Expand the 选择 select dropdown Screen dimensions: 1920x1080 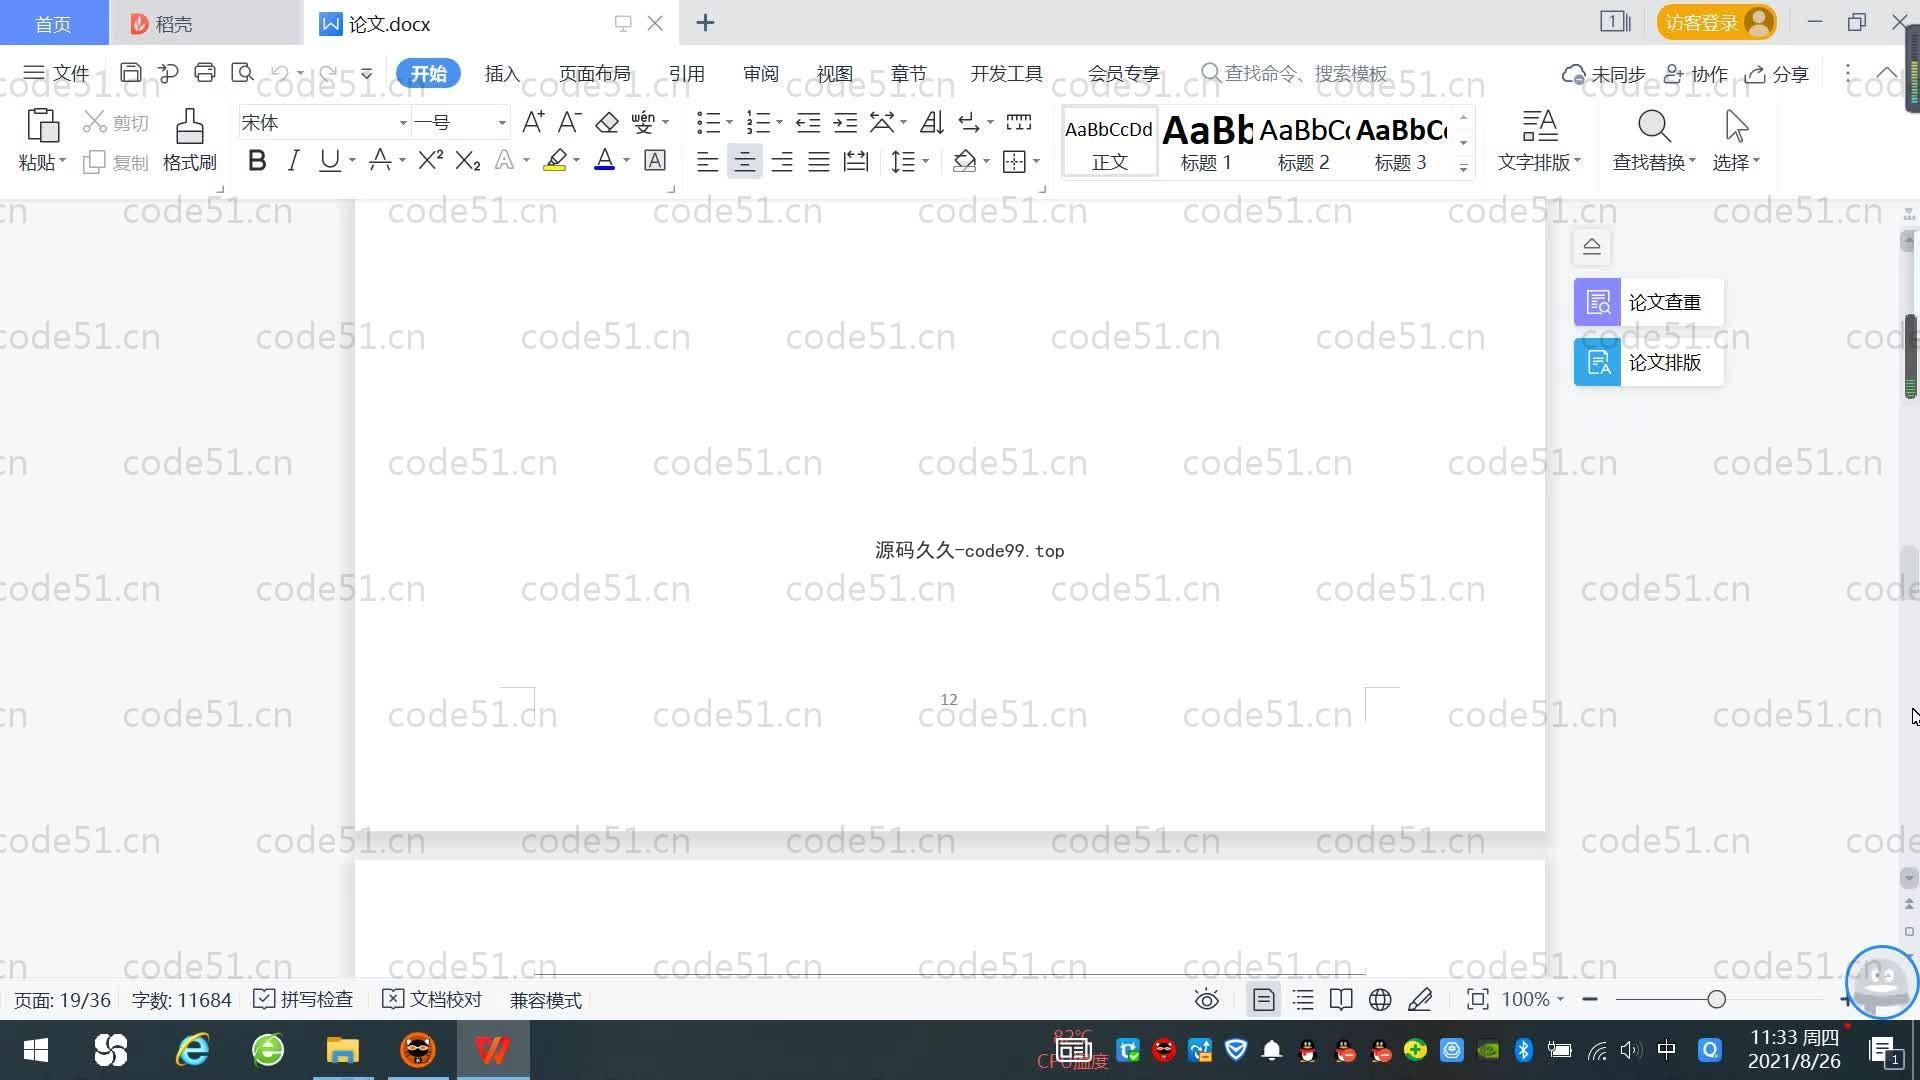[1736, 162]
